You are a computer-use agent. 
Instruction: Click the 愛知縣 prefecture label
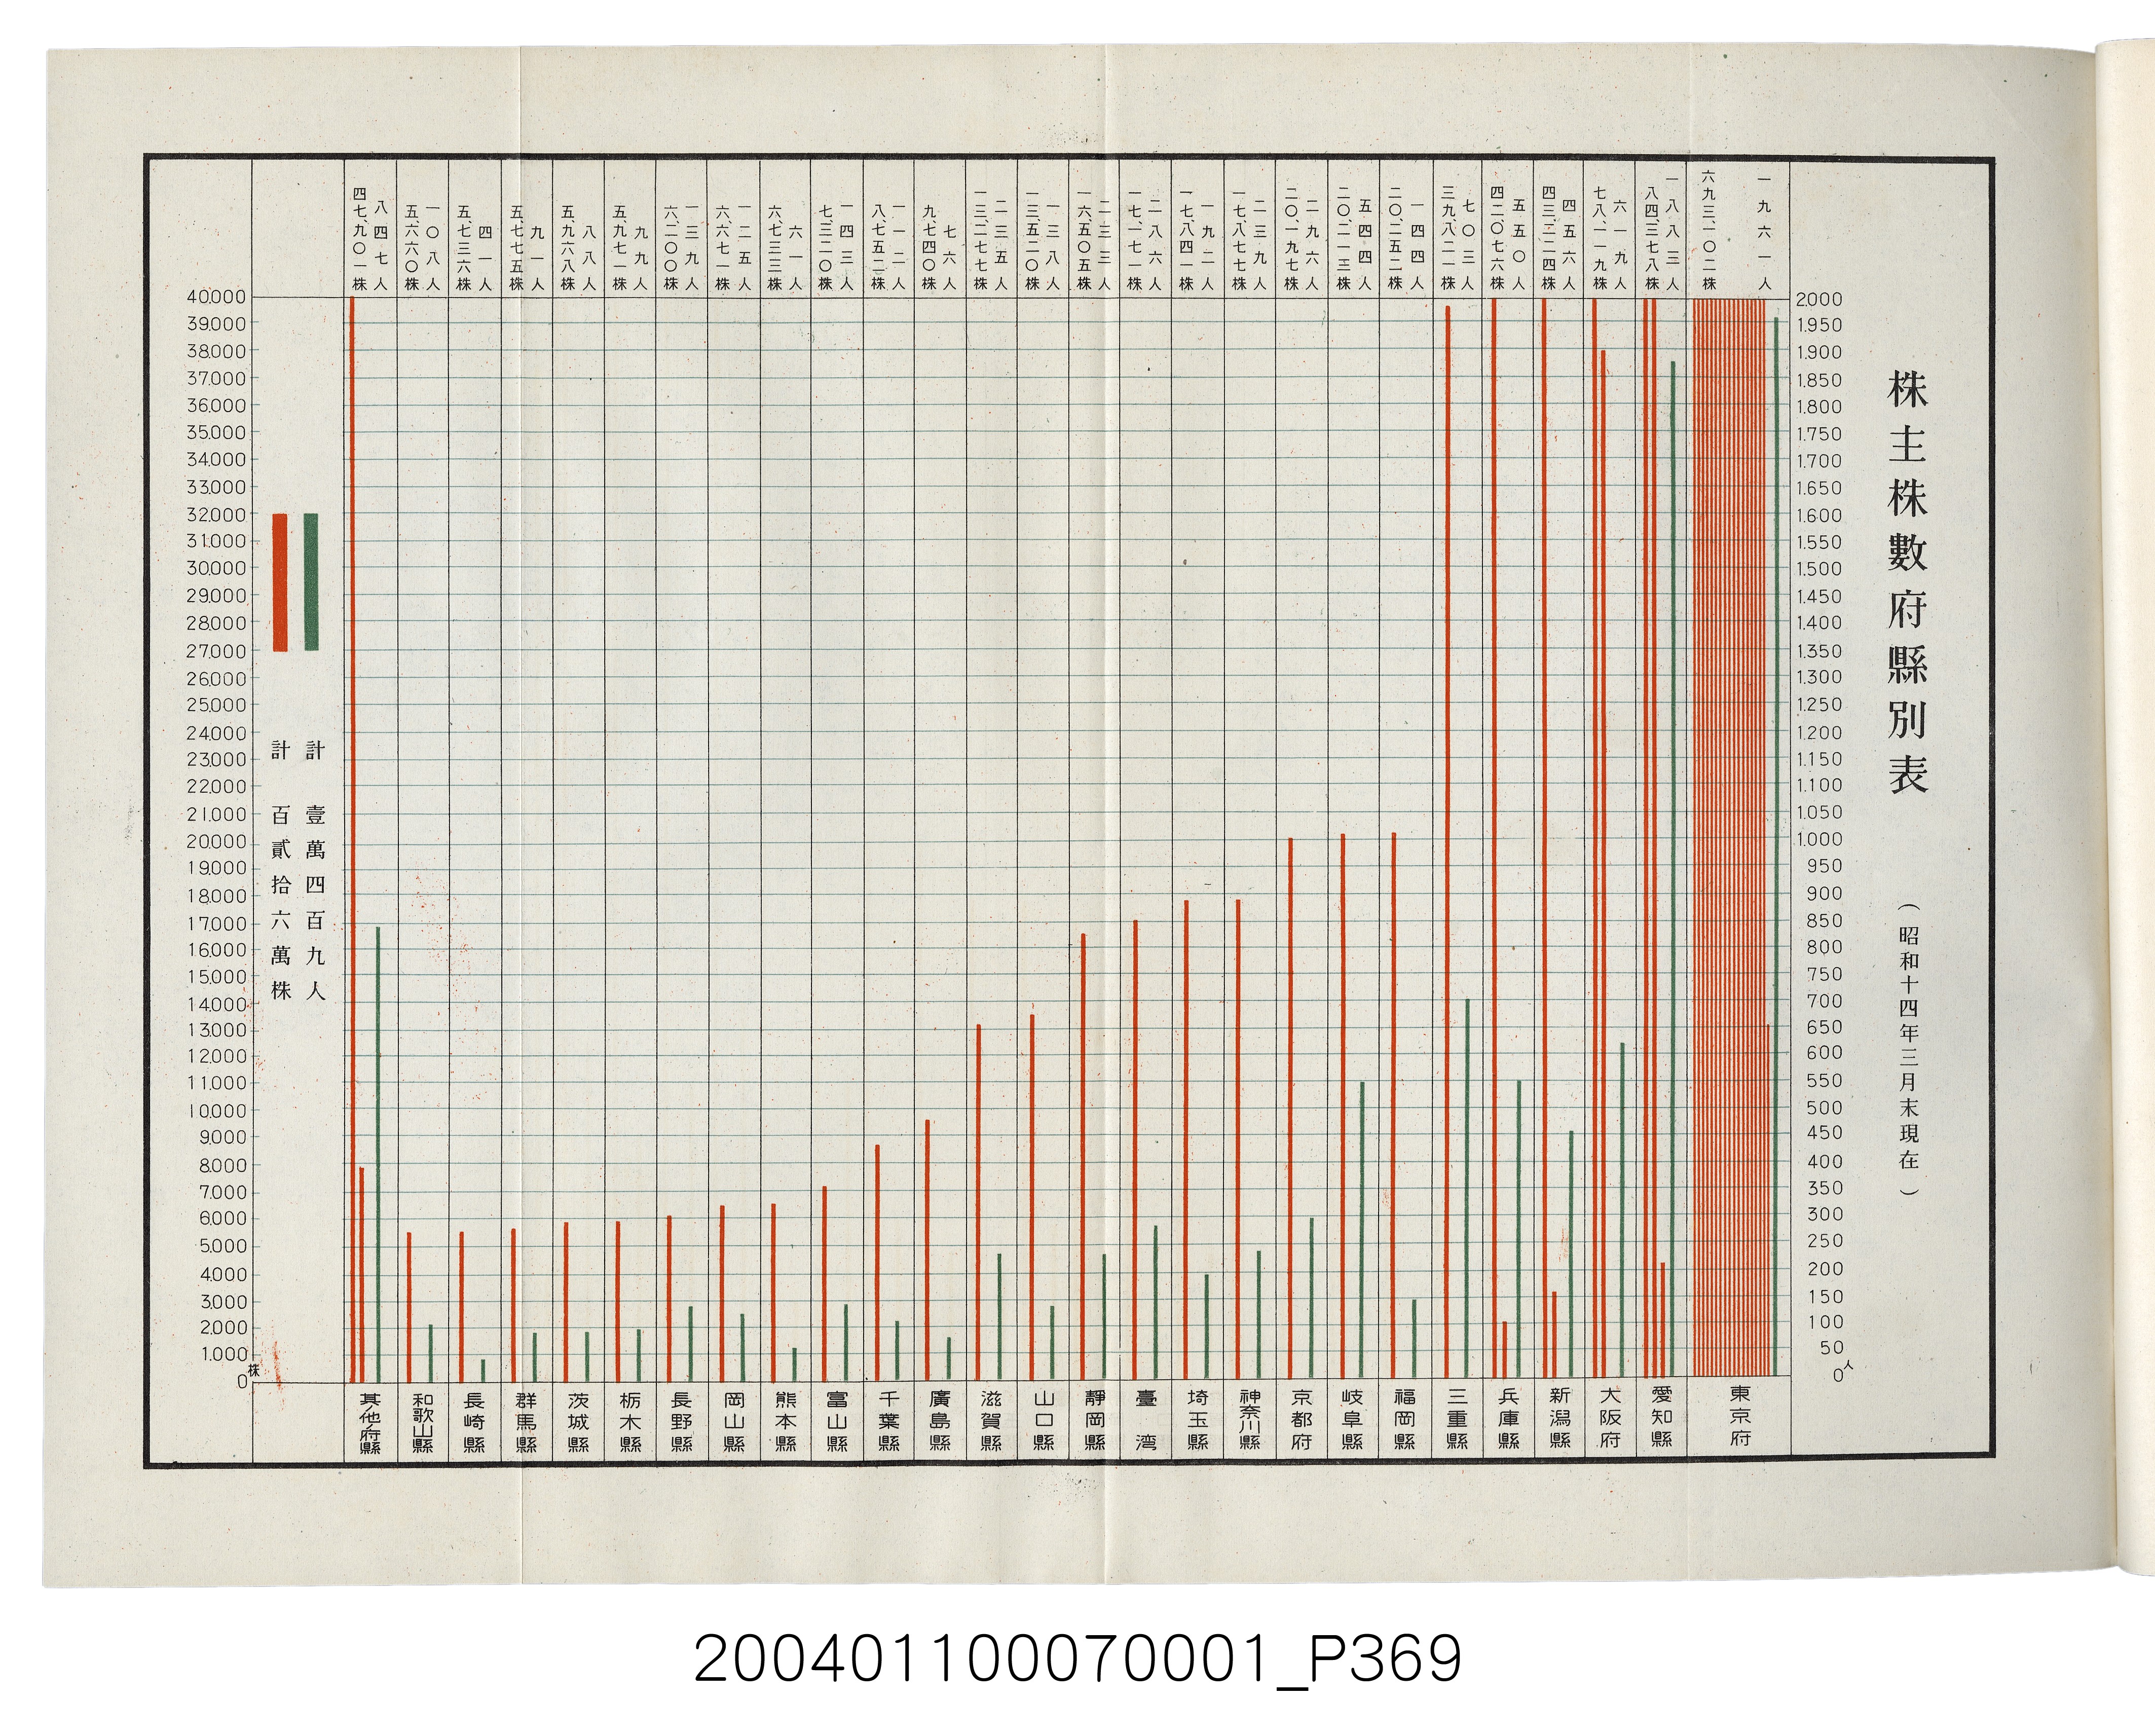click(1662, 1416)
